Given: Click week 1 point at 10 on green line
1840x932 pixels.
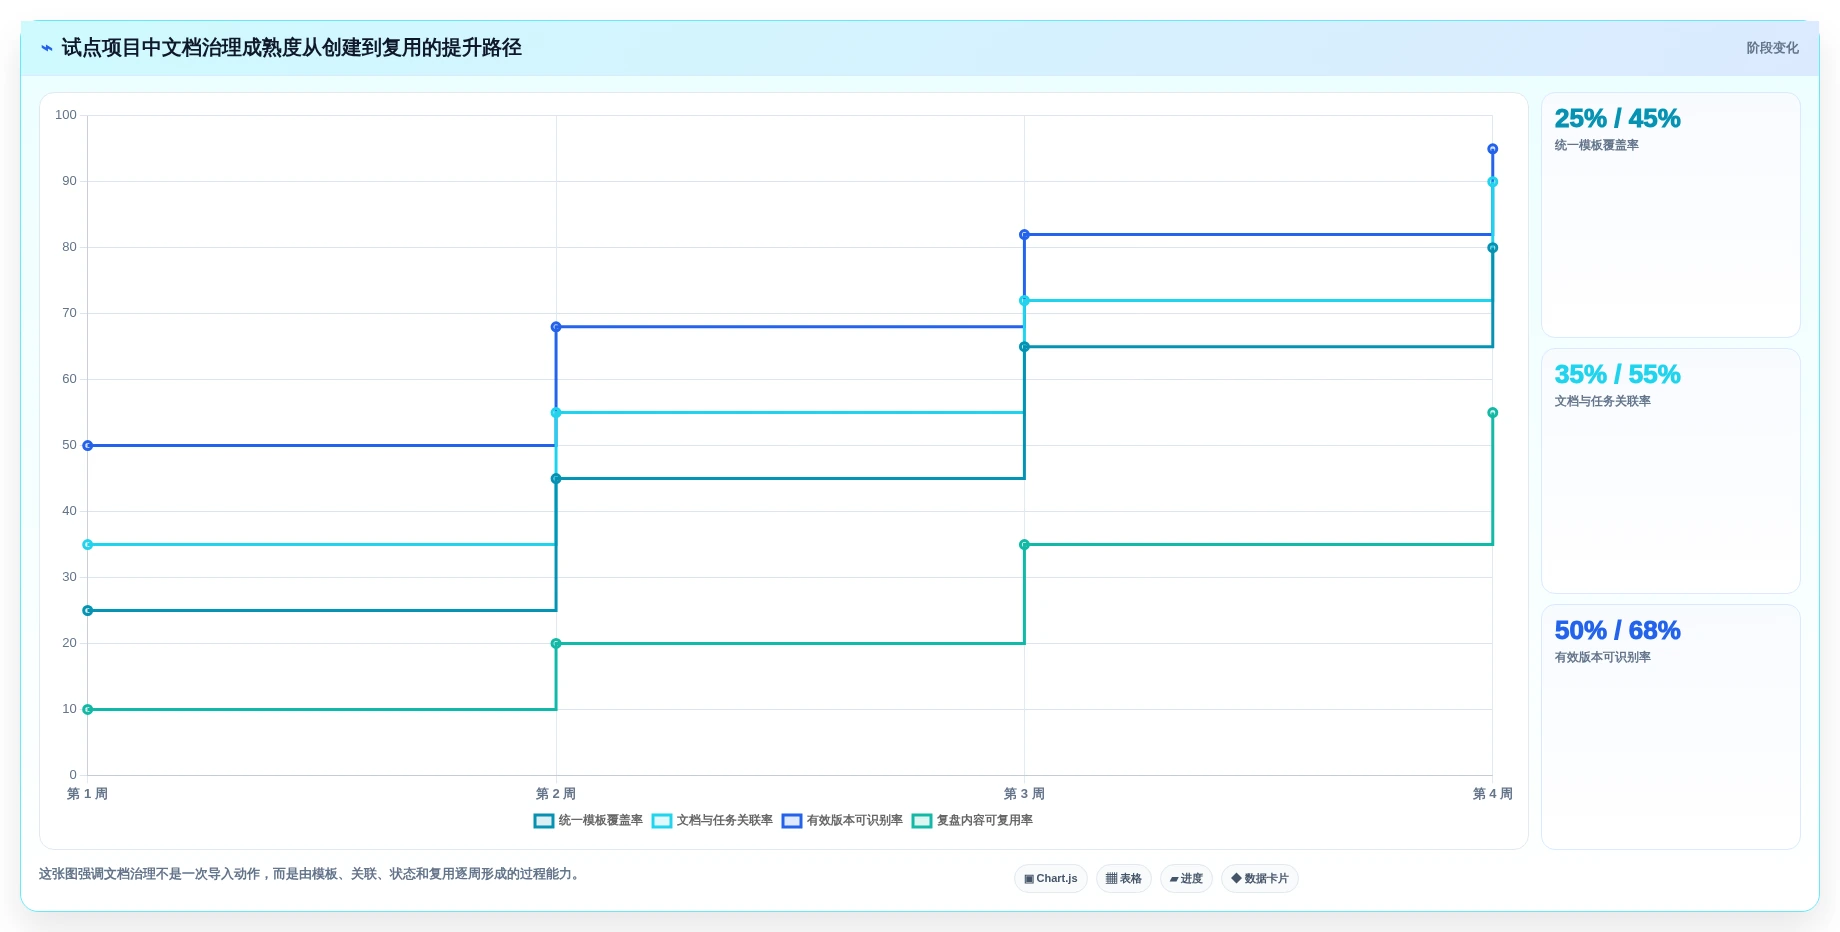Looking at the screenshot, I should pos(88,709).
